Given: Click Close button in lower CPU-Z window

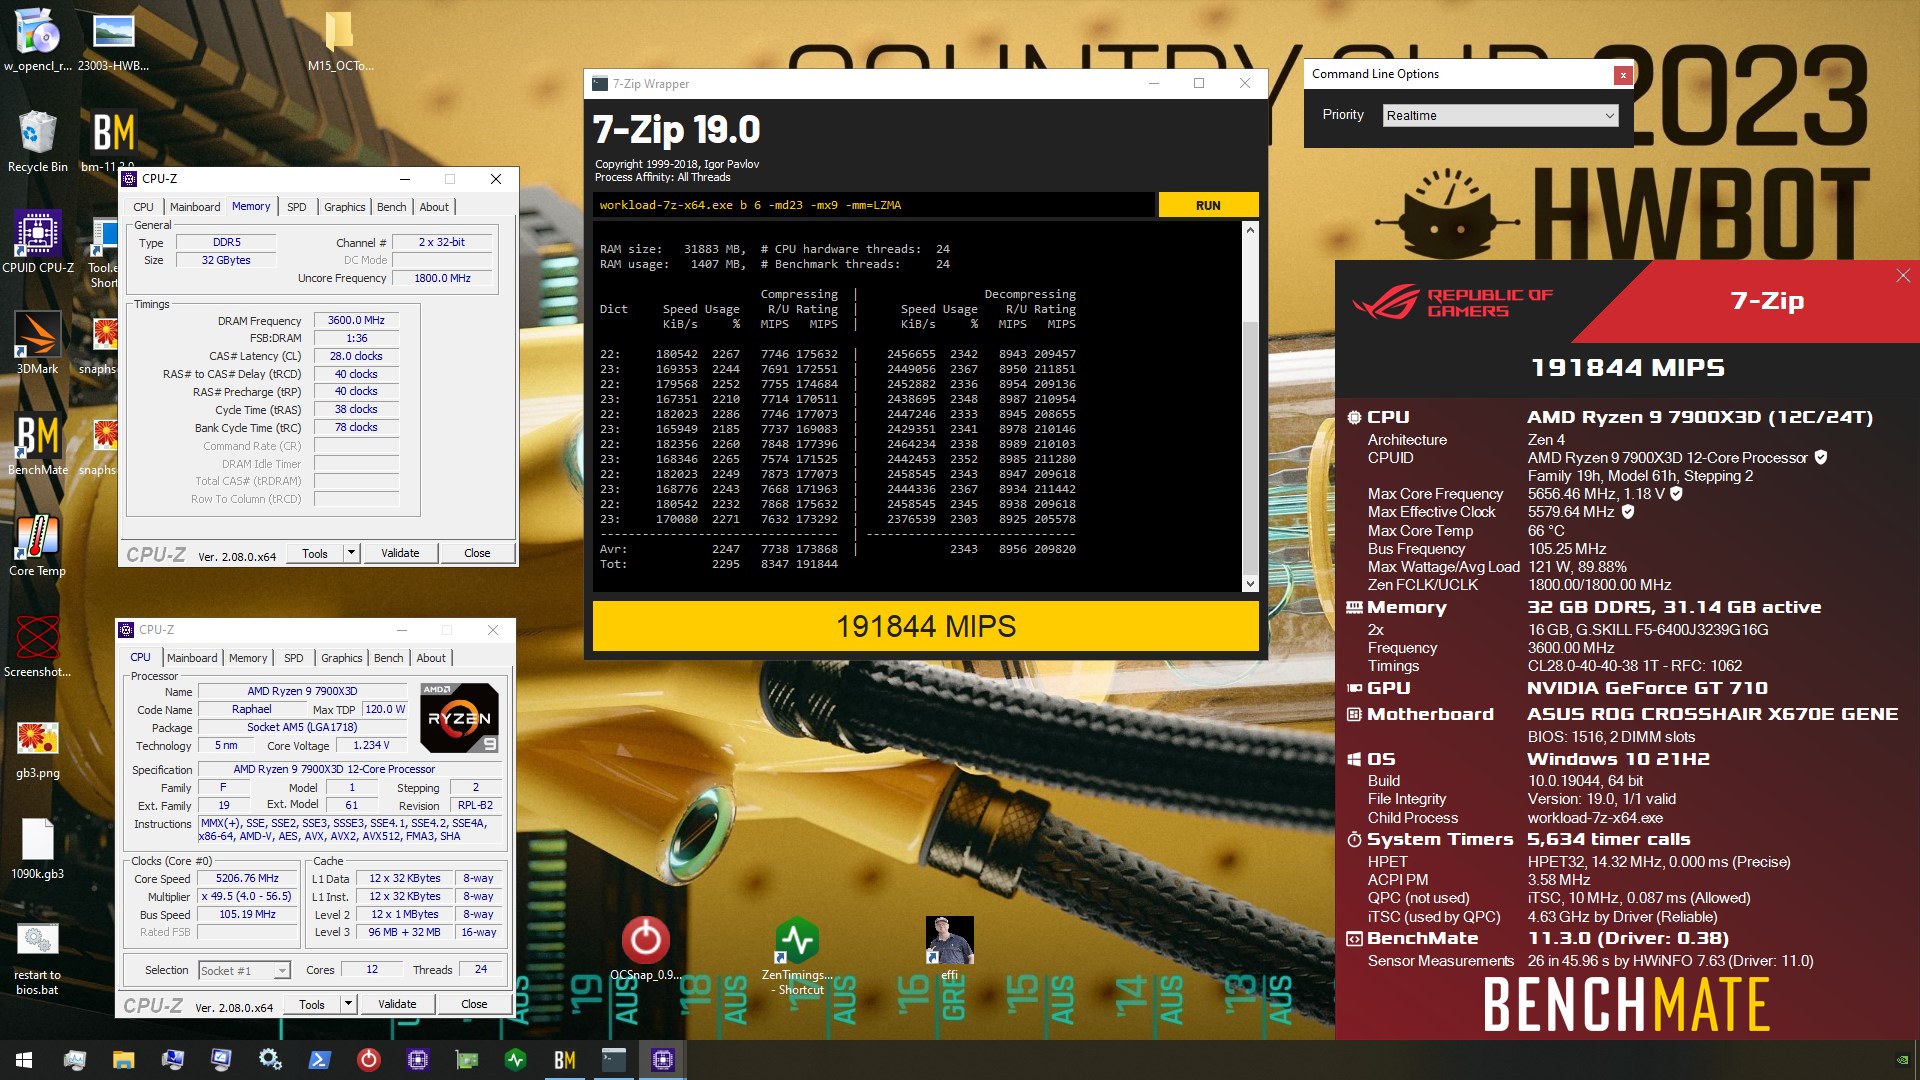Looking at the screenshot, I should pos(474,1004).
